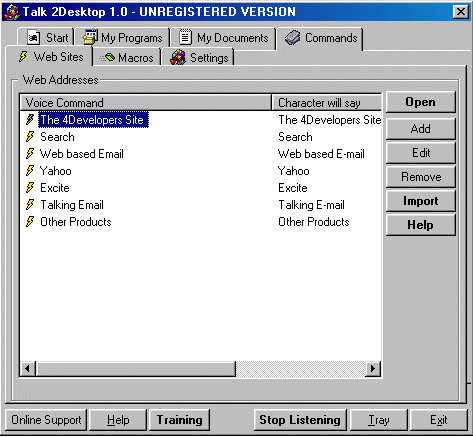Click the Character will say column header
Viewport: 473px width, 437px height.
pos(327,103)
